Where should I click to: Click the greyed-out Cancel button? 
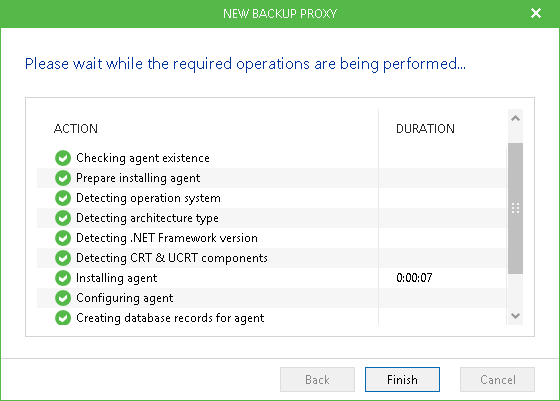click(497, 379)
